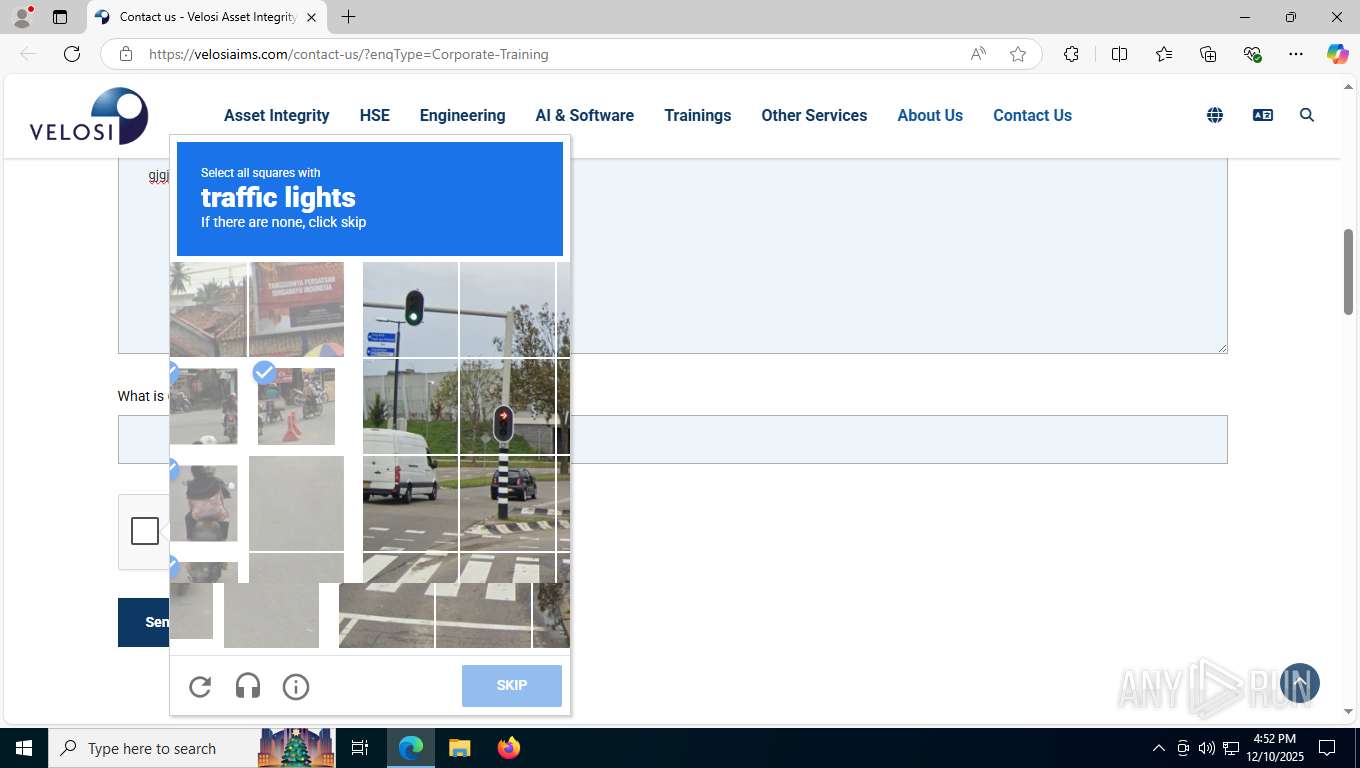Open favorites list icon
The height and width of the screenshot is (768, 1360).
(1164, 54)
